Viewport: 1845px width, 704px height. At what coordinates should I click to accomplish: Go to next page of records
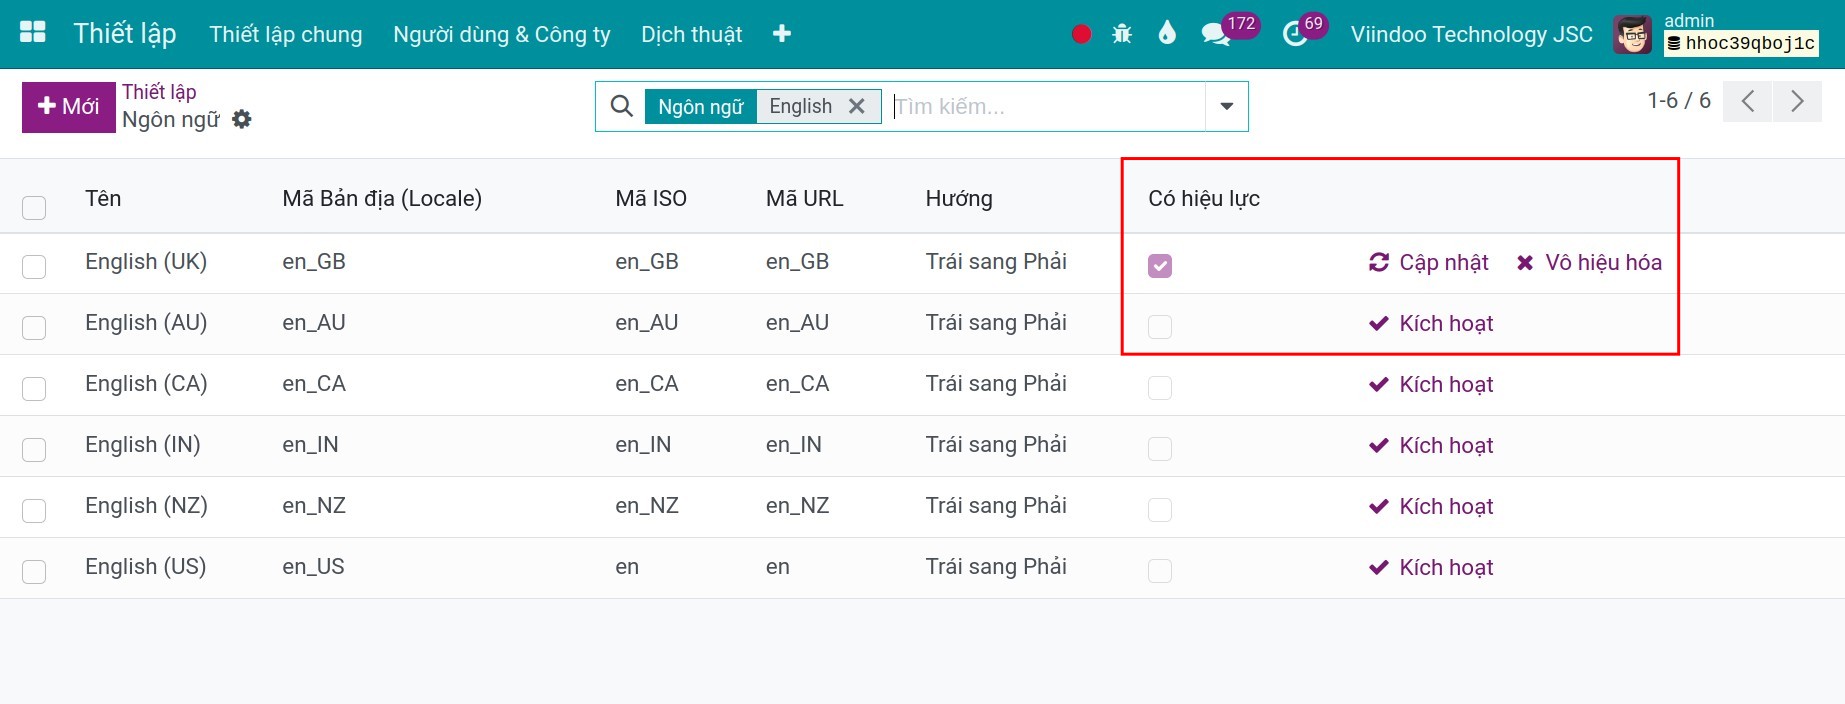[x=1797, y=101]
